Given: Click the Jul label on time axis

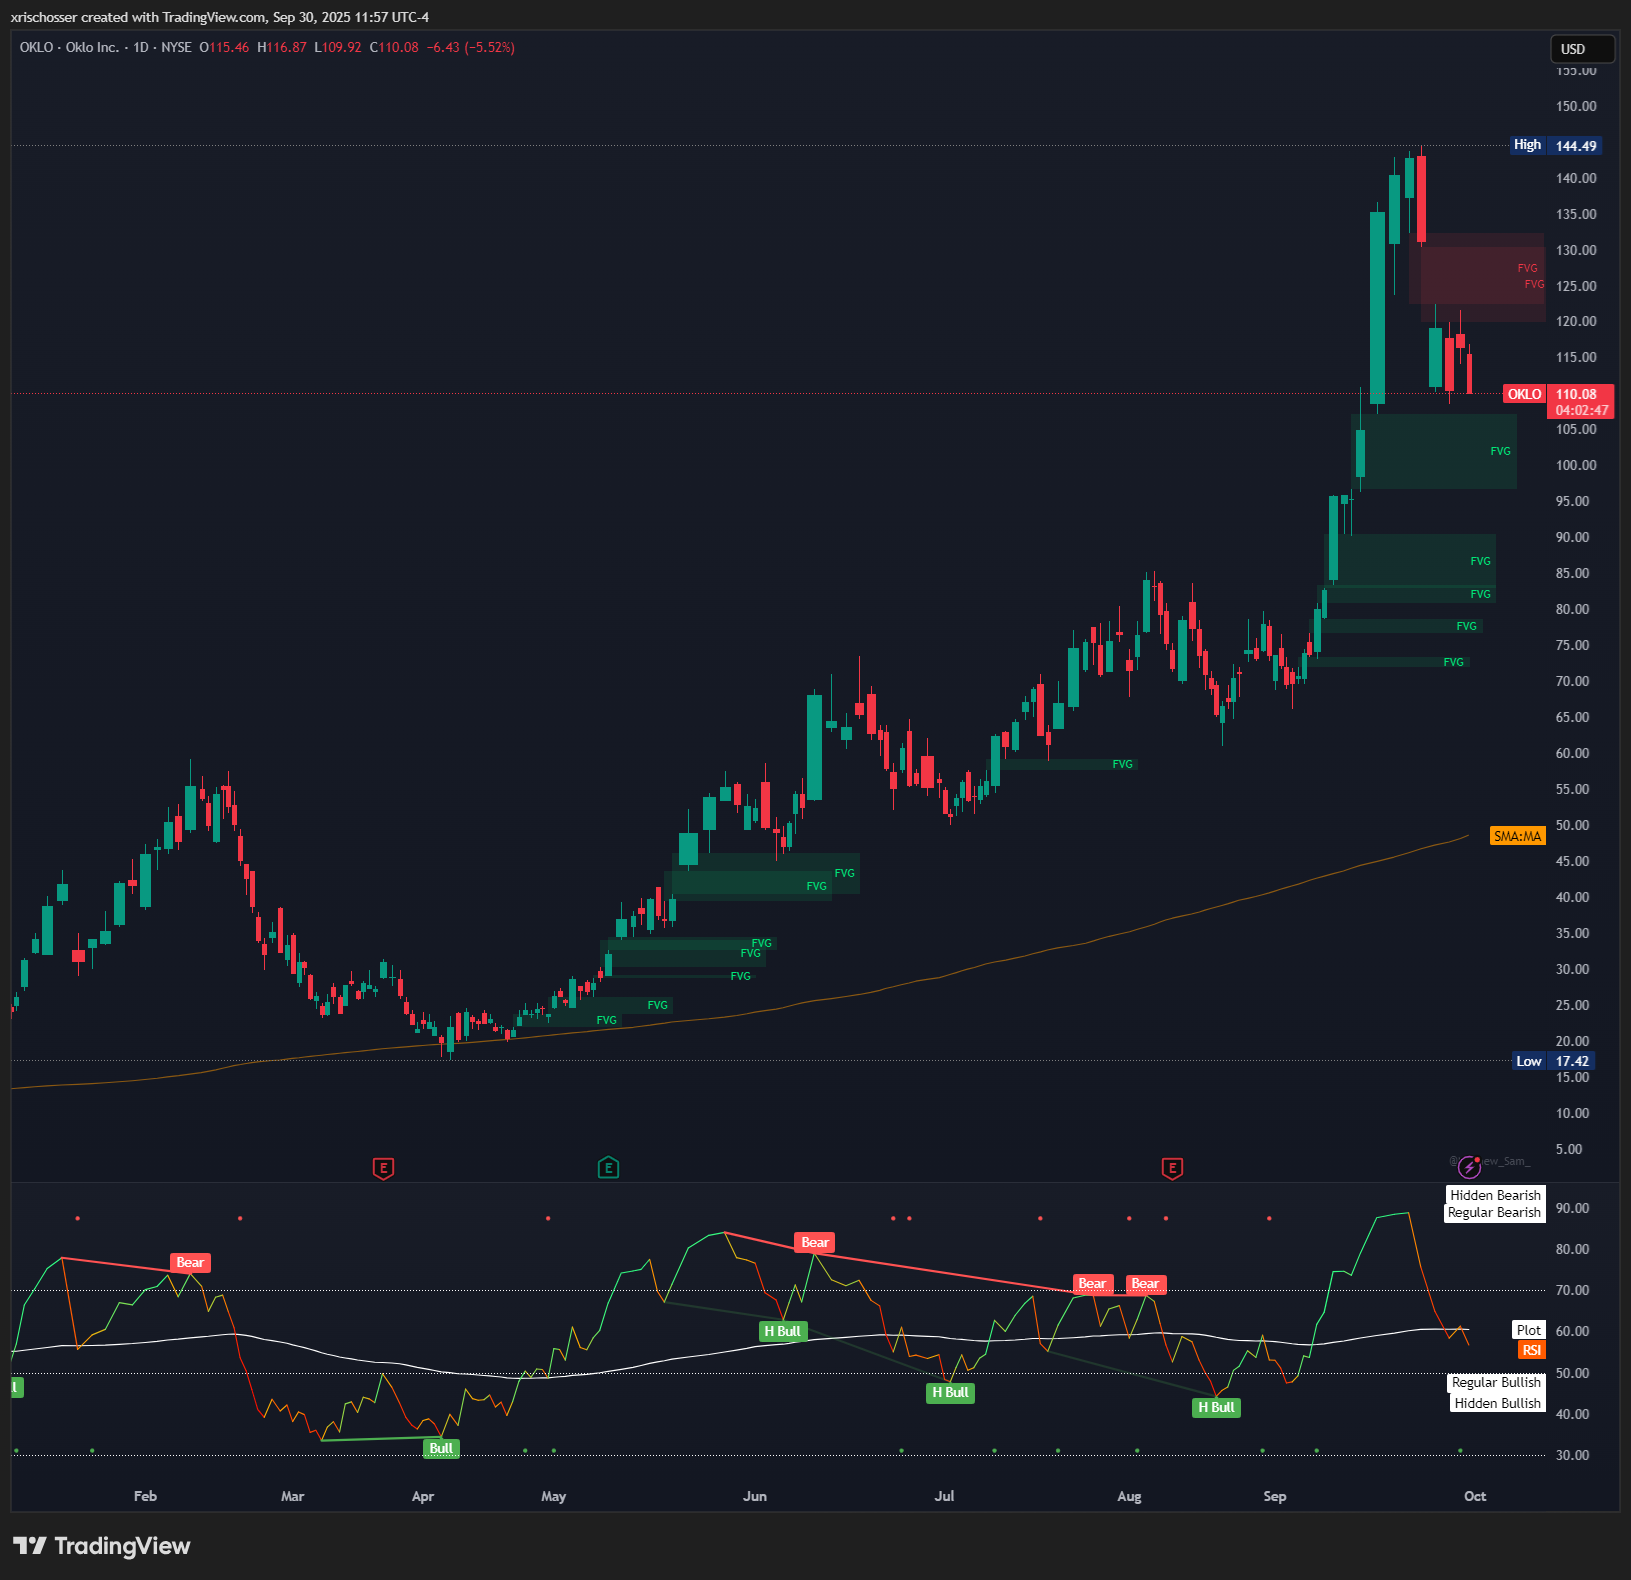Looking at the screenshot, I should point(944,1496).
